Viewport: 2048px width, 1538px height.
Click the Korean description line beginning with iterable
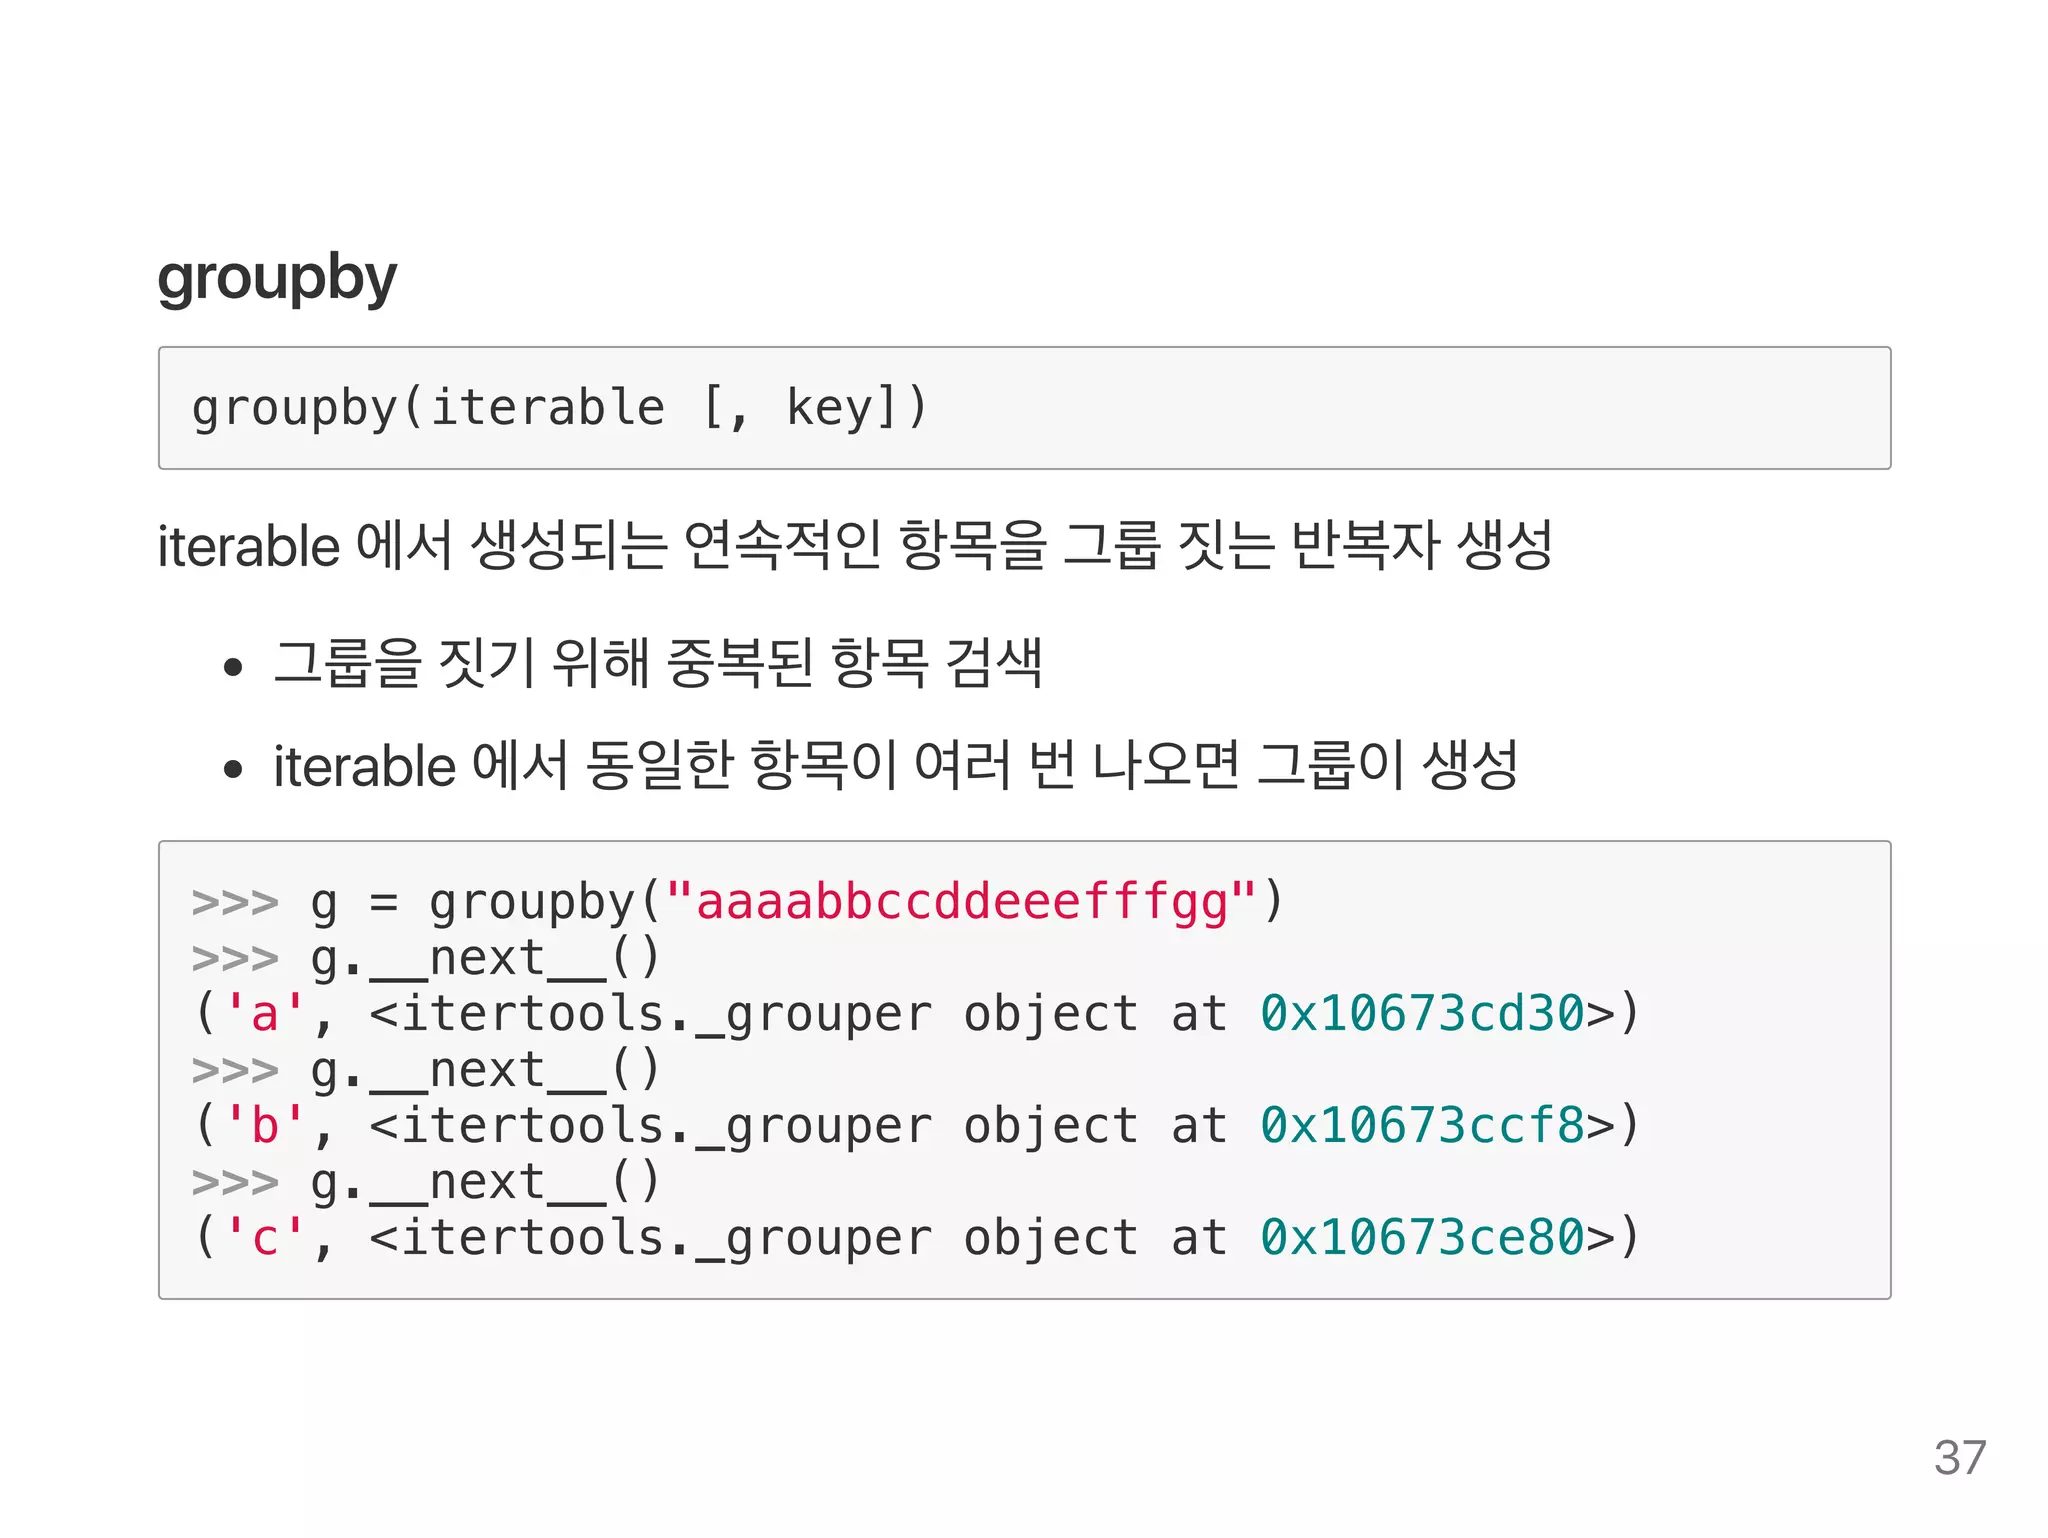[x=854, y=546]
